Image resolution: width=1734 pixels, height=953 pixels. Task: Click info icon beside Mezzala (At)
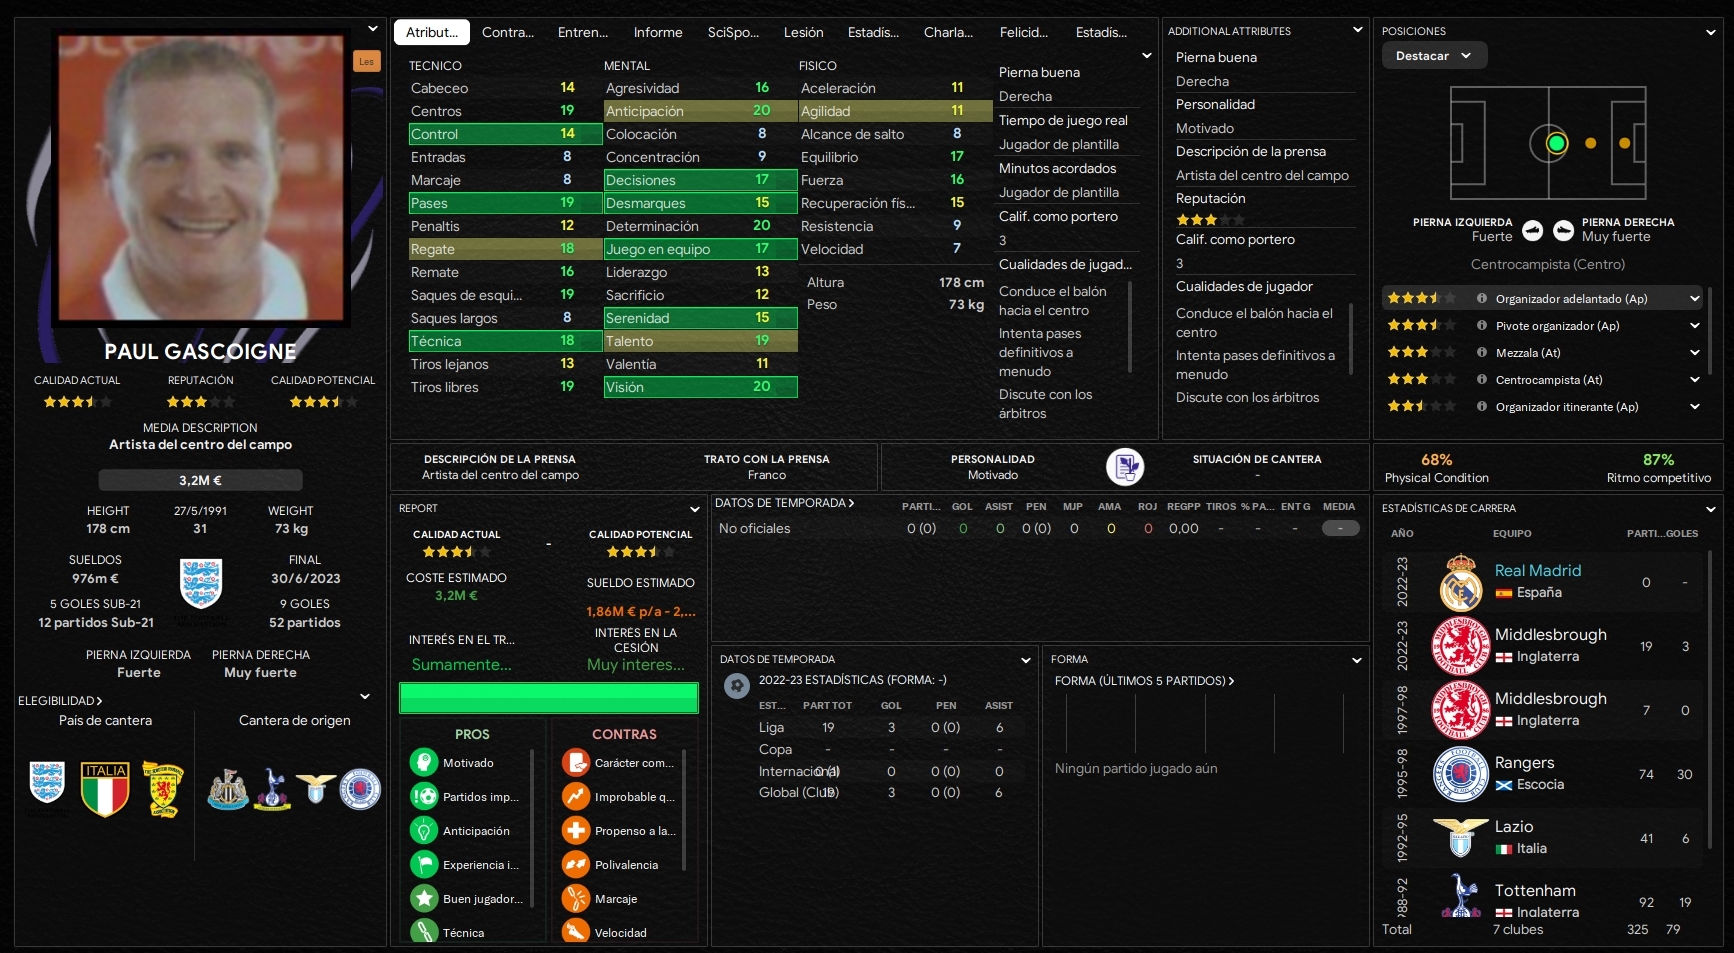1482,353
